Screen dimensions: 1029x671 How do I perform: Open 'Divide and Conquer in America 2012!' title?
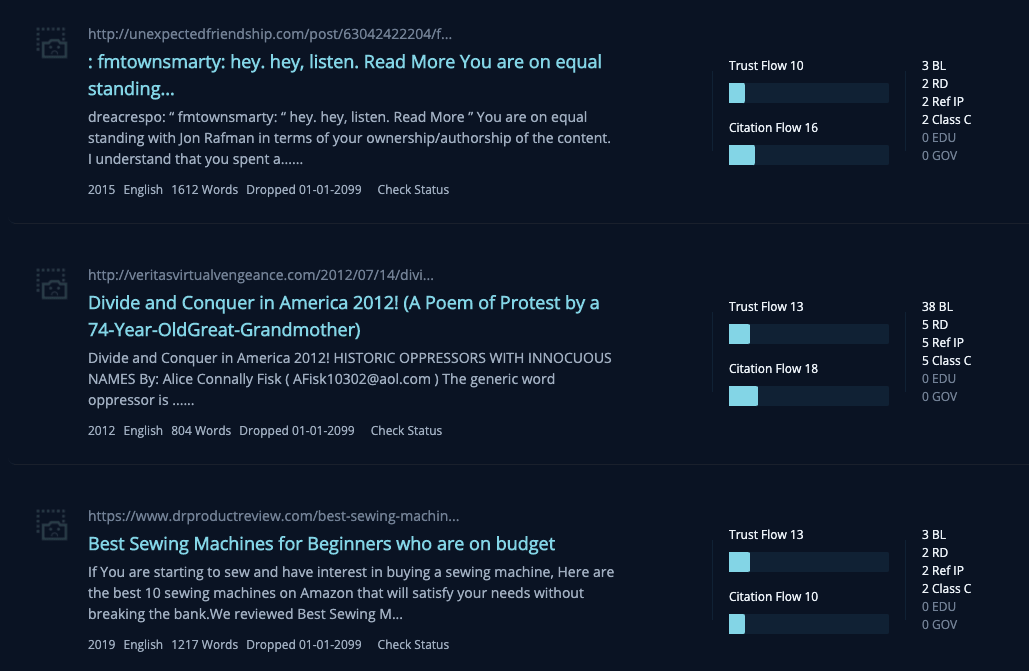tap(343, 316)
